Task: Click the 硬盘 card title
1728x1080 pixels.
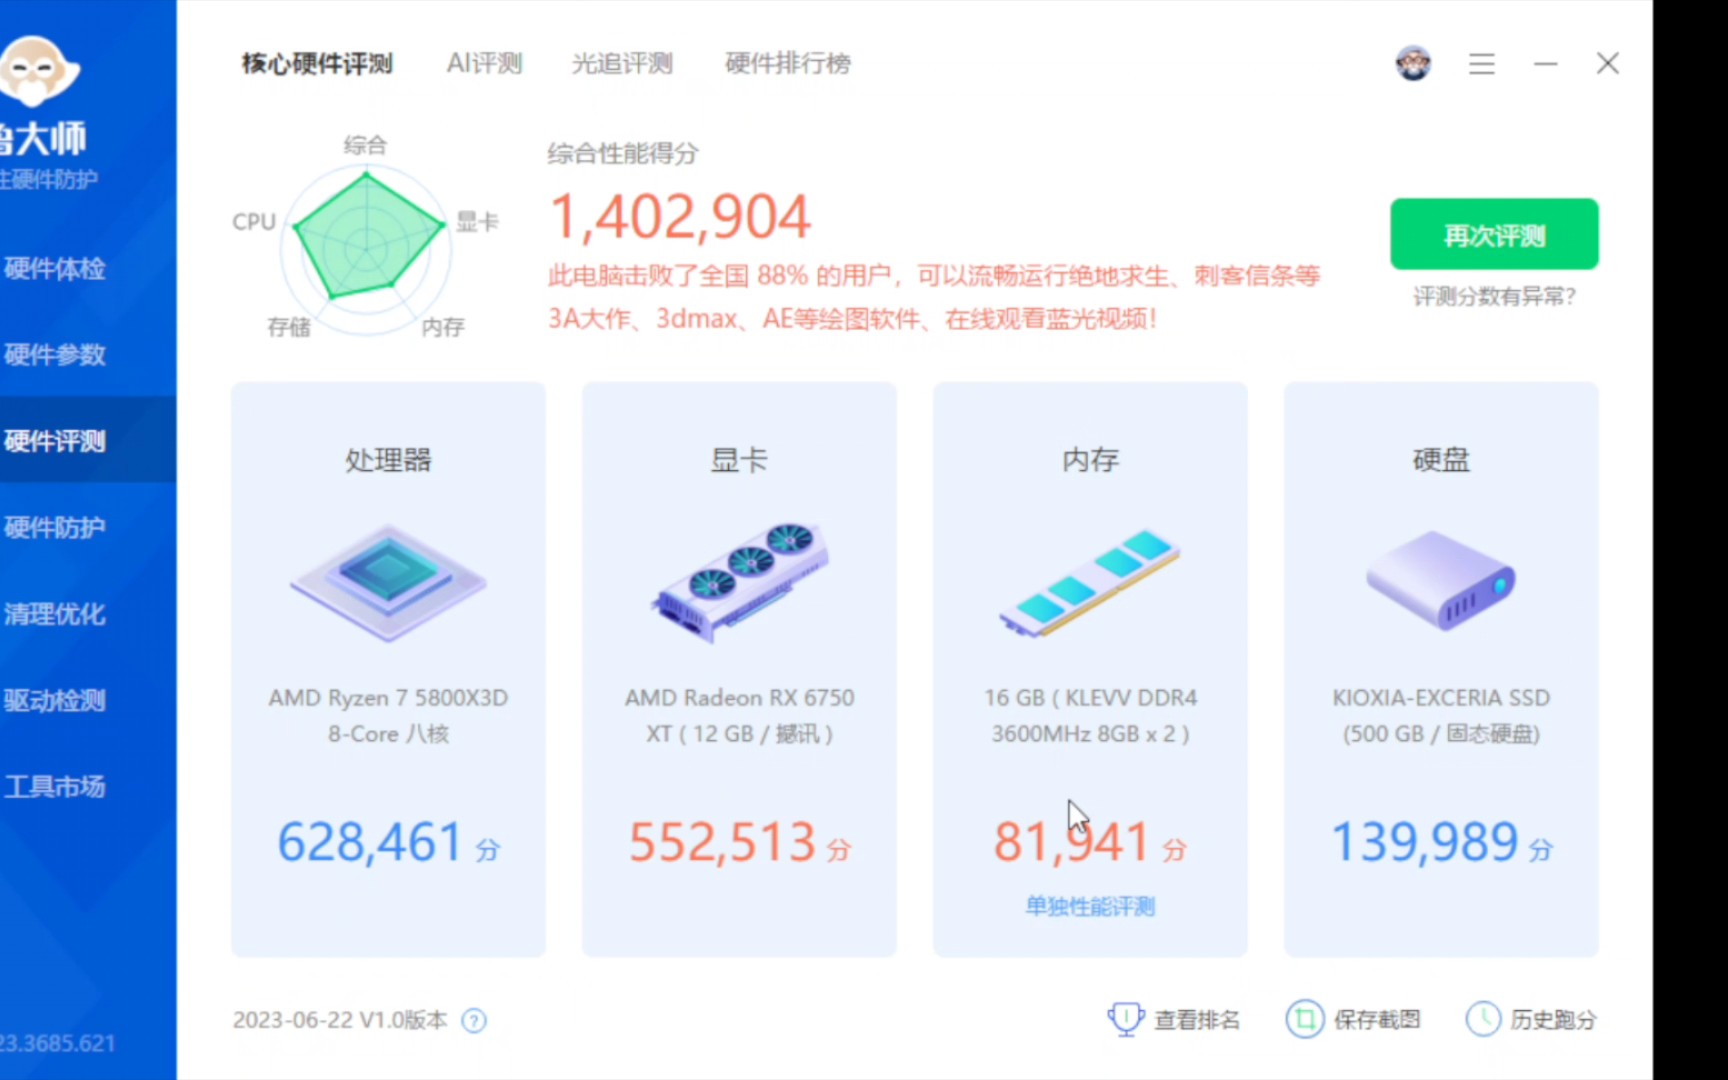Action: (x=1441, y=460)
